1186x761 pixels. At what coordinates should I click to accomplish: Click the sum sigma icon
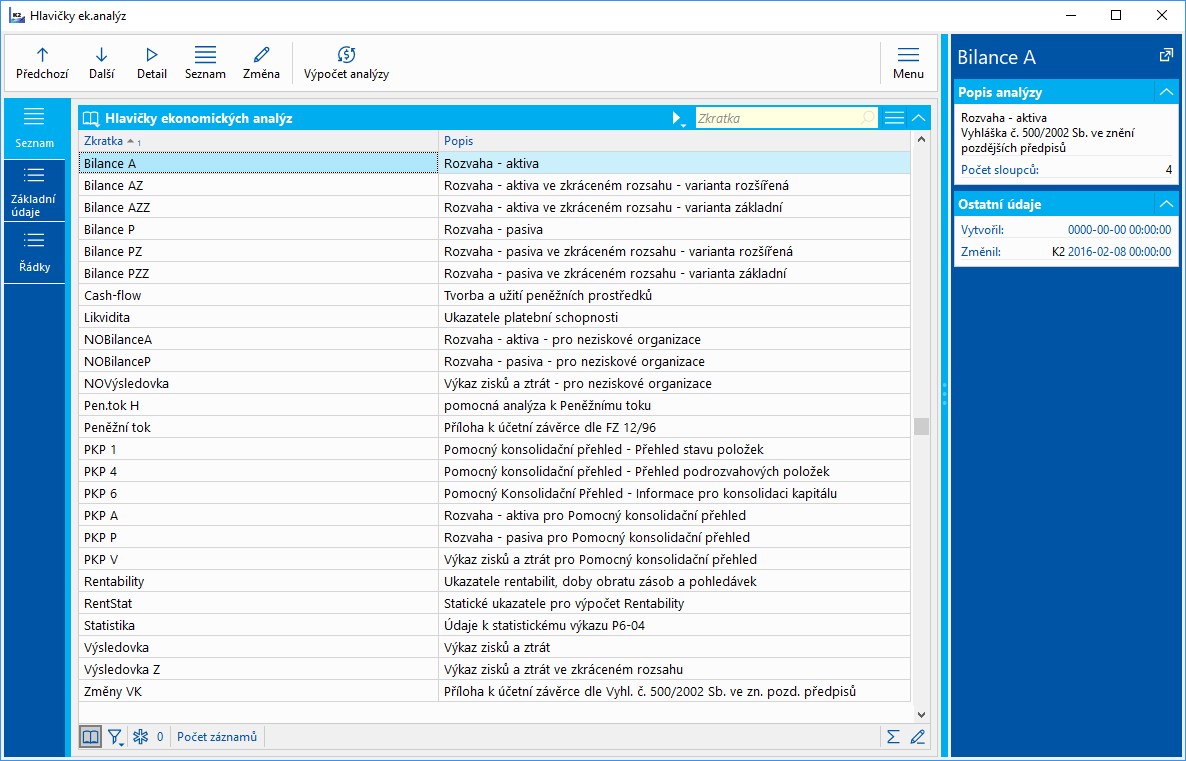[x=893, y=737]
